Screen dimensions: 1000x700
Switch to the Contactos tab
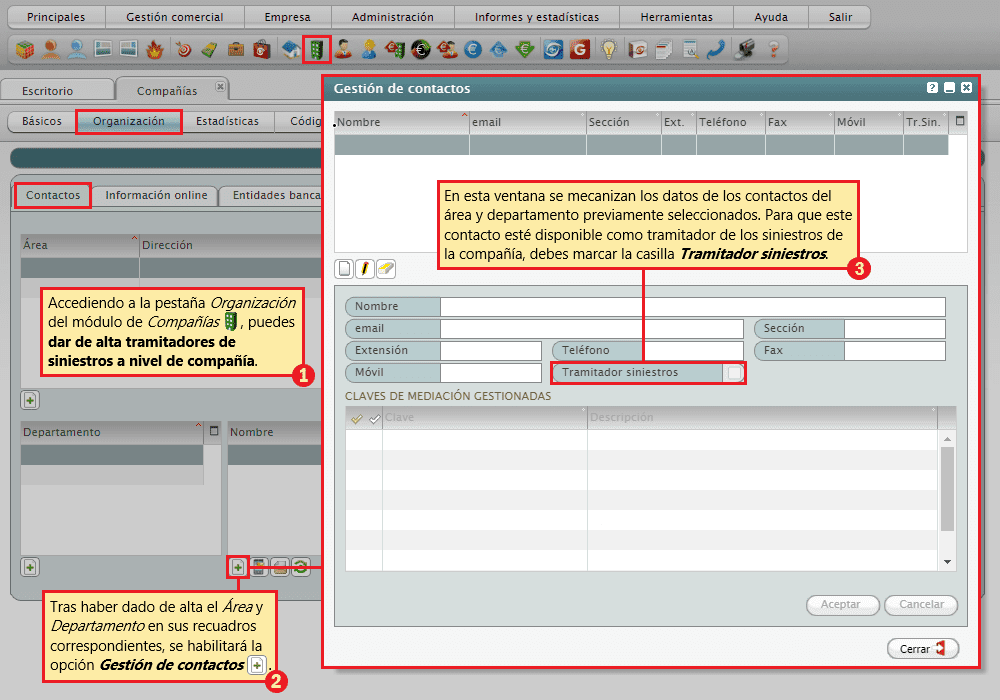pos(53,195)
